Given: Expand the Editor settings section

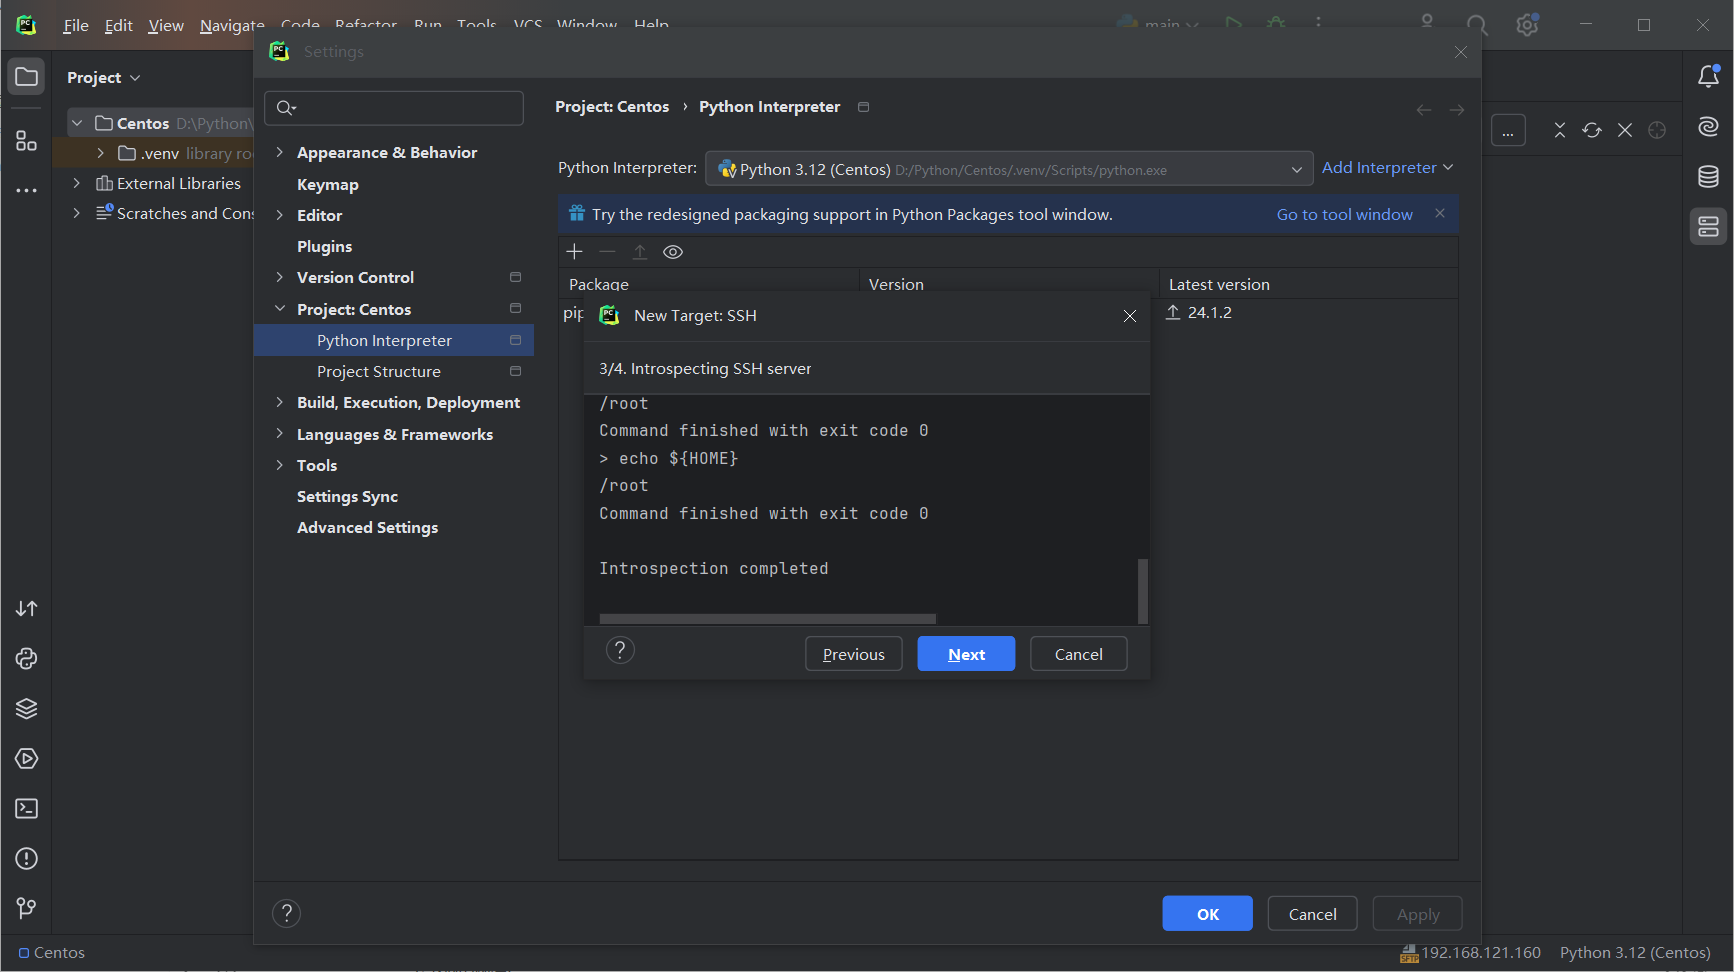Looking at the screenshot, I should (280, 215).
